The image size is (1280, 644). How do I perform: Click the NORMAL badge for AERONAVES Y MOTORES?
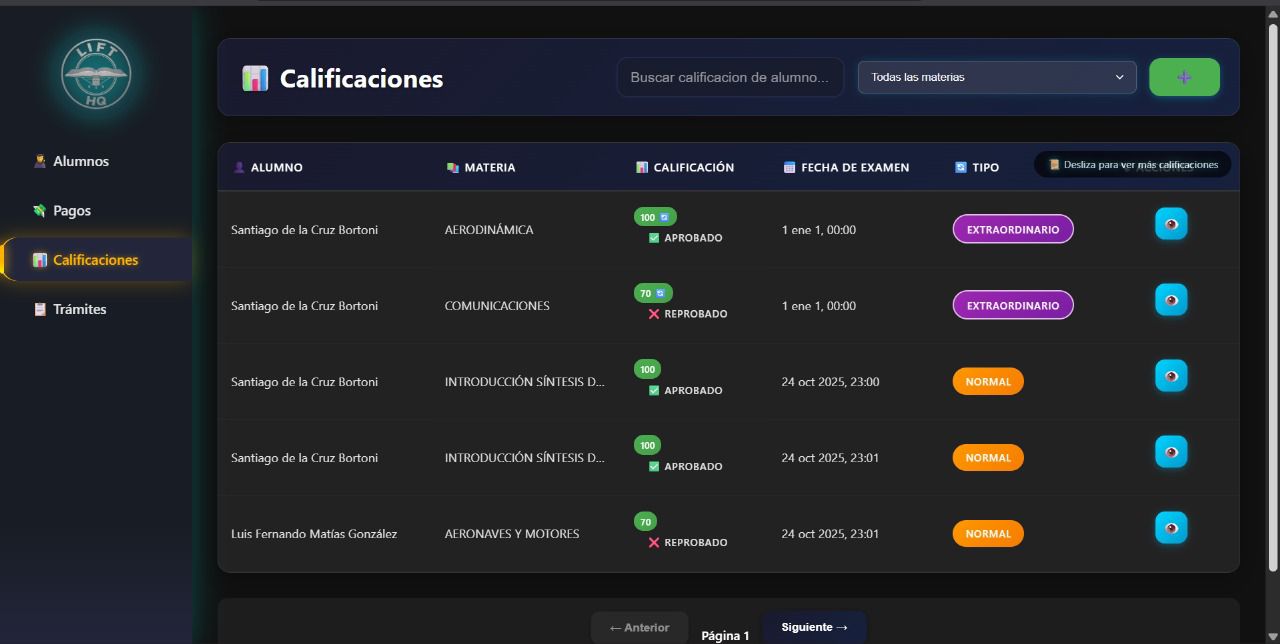(987, 534)
